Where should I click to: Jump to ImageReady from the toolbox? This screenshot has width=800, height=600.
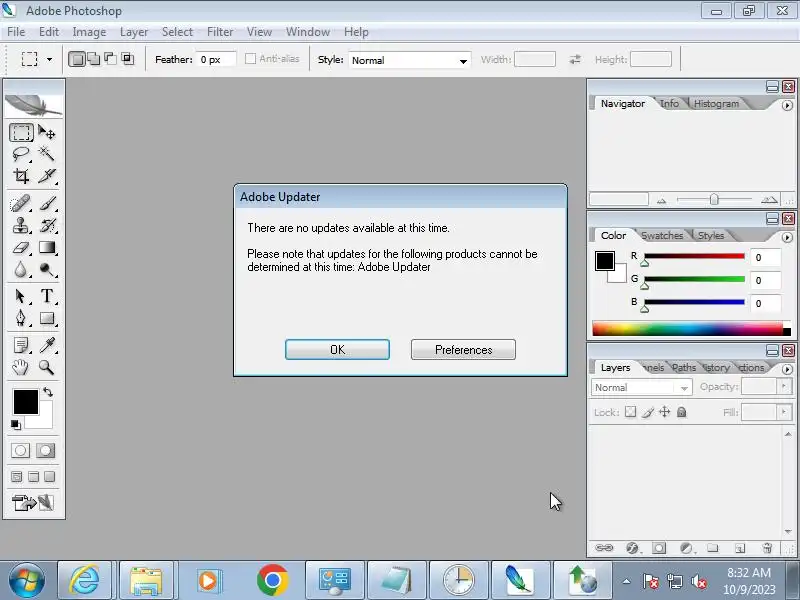pos(34,503)
